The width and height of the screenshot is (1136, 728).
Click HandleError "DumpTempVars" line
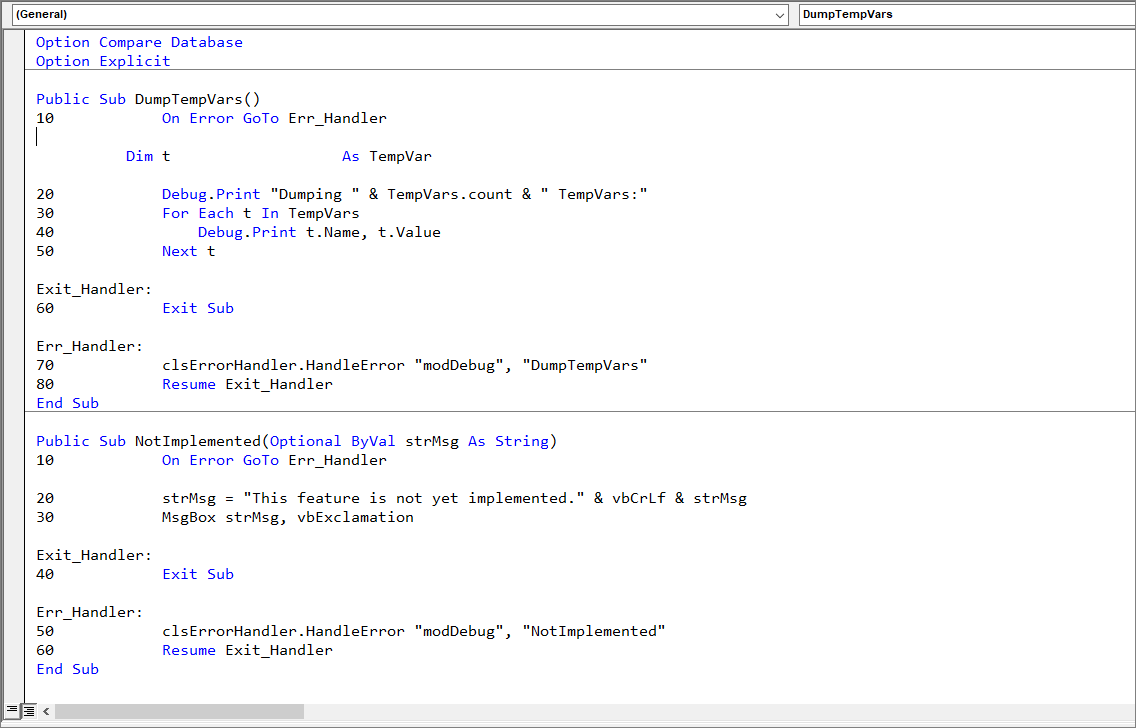pos(404,365)
